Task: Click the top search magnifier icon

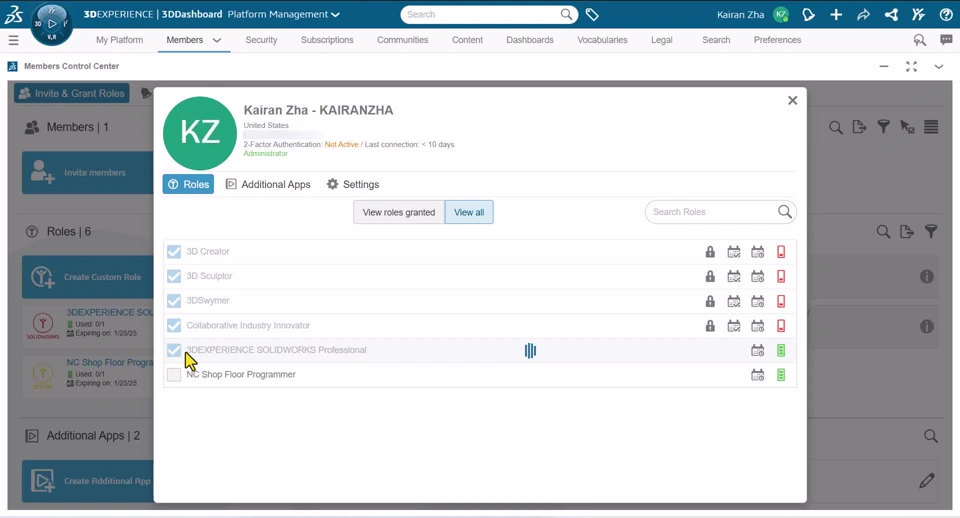Action: point(567,14)
